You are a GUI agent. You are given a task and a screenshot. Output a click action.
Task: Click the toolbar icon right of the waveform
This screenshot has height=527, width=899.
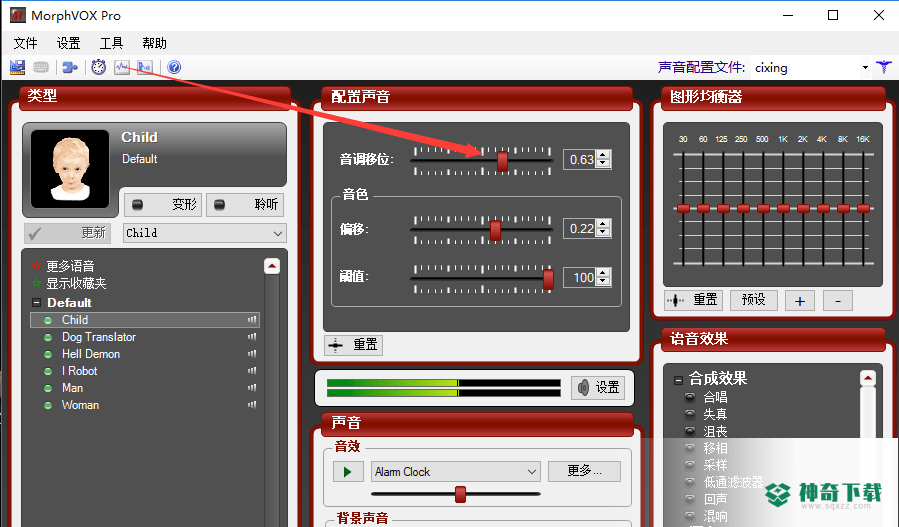[x=144, y=68]
